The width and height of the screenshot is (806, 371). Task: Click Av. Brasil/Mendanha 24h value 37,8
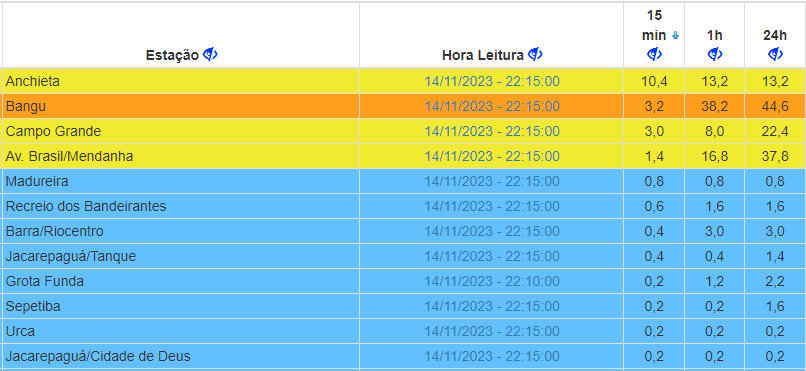(775, 157)
